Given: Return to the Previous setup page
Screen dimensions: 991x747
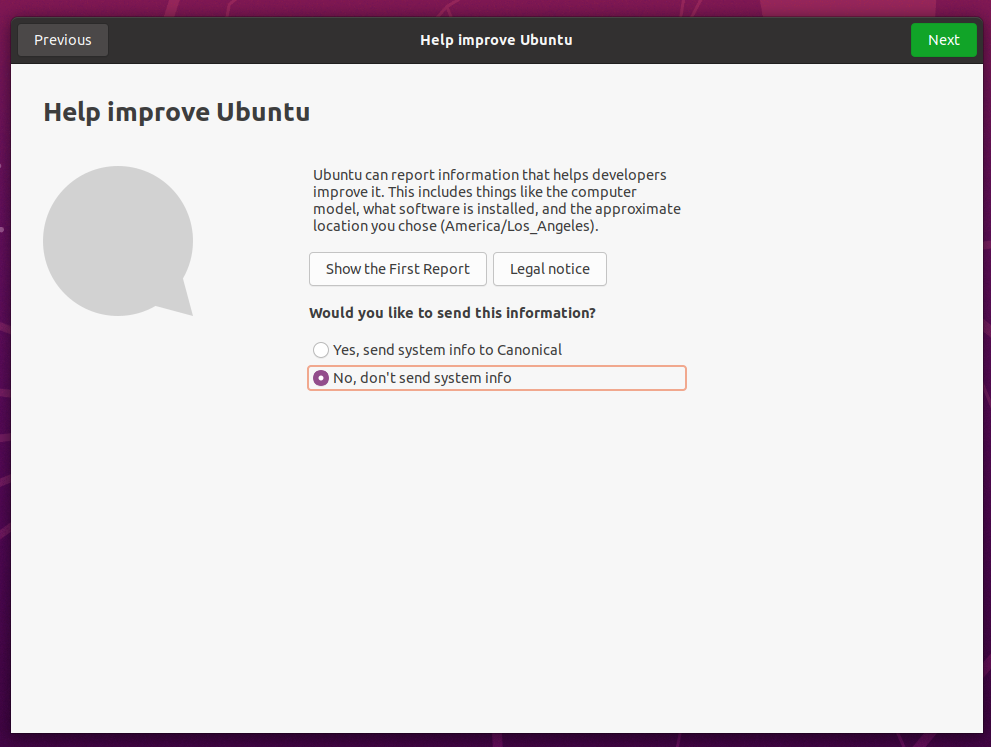Looking at the screenshot, I should point(63,40).
